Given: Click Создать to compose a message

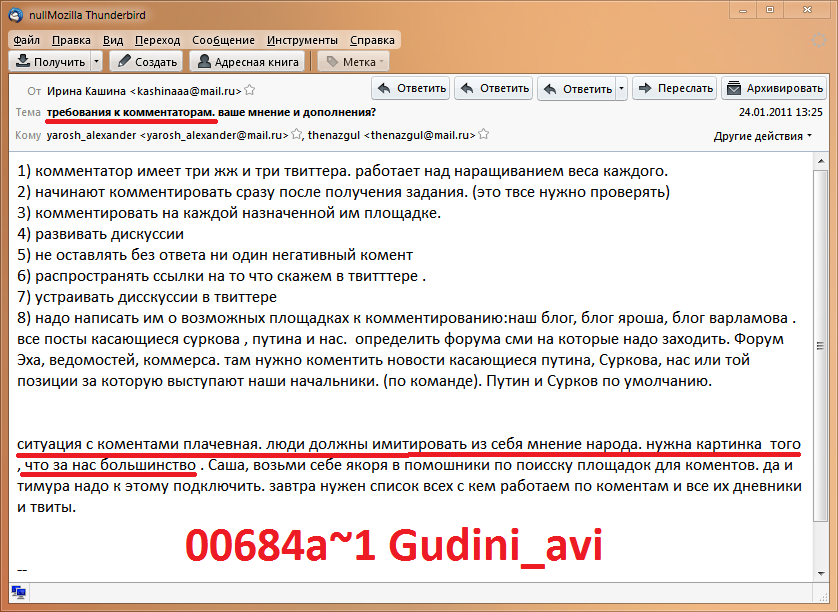Looking at the screenshot, I should point(146,62).
